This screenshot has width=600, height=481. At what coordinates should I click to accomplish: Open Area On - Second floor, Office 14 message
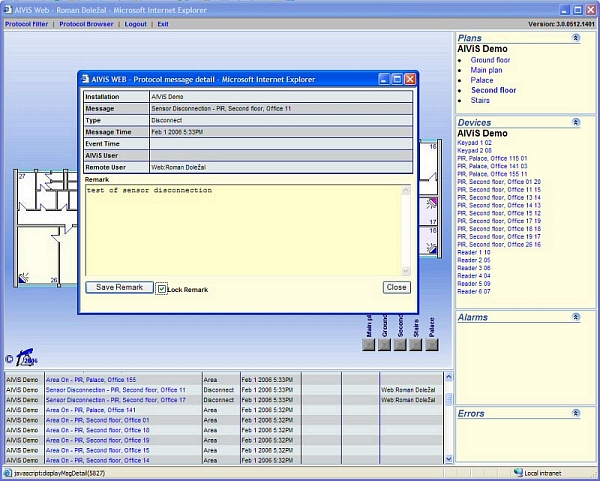coord(98,460)
